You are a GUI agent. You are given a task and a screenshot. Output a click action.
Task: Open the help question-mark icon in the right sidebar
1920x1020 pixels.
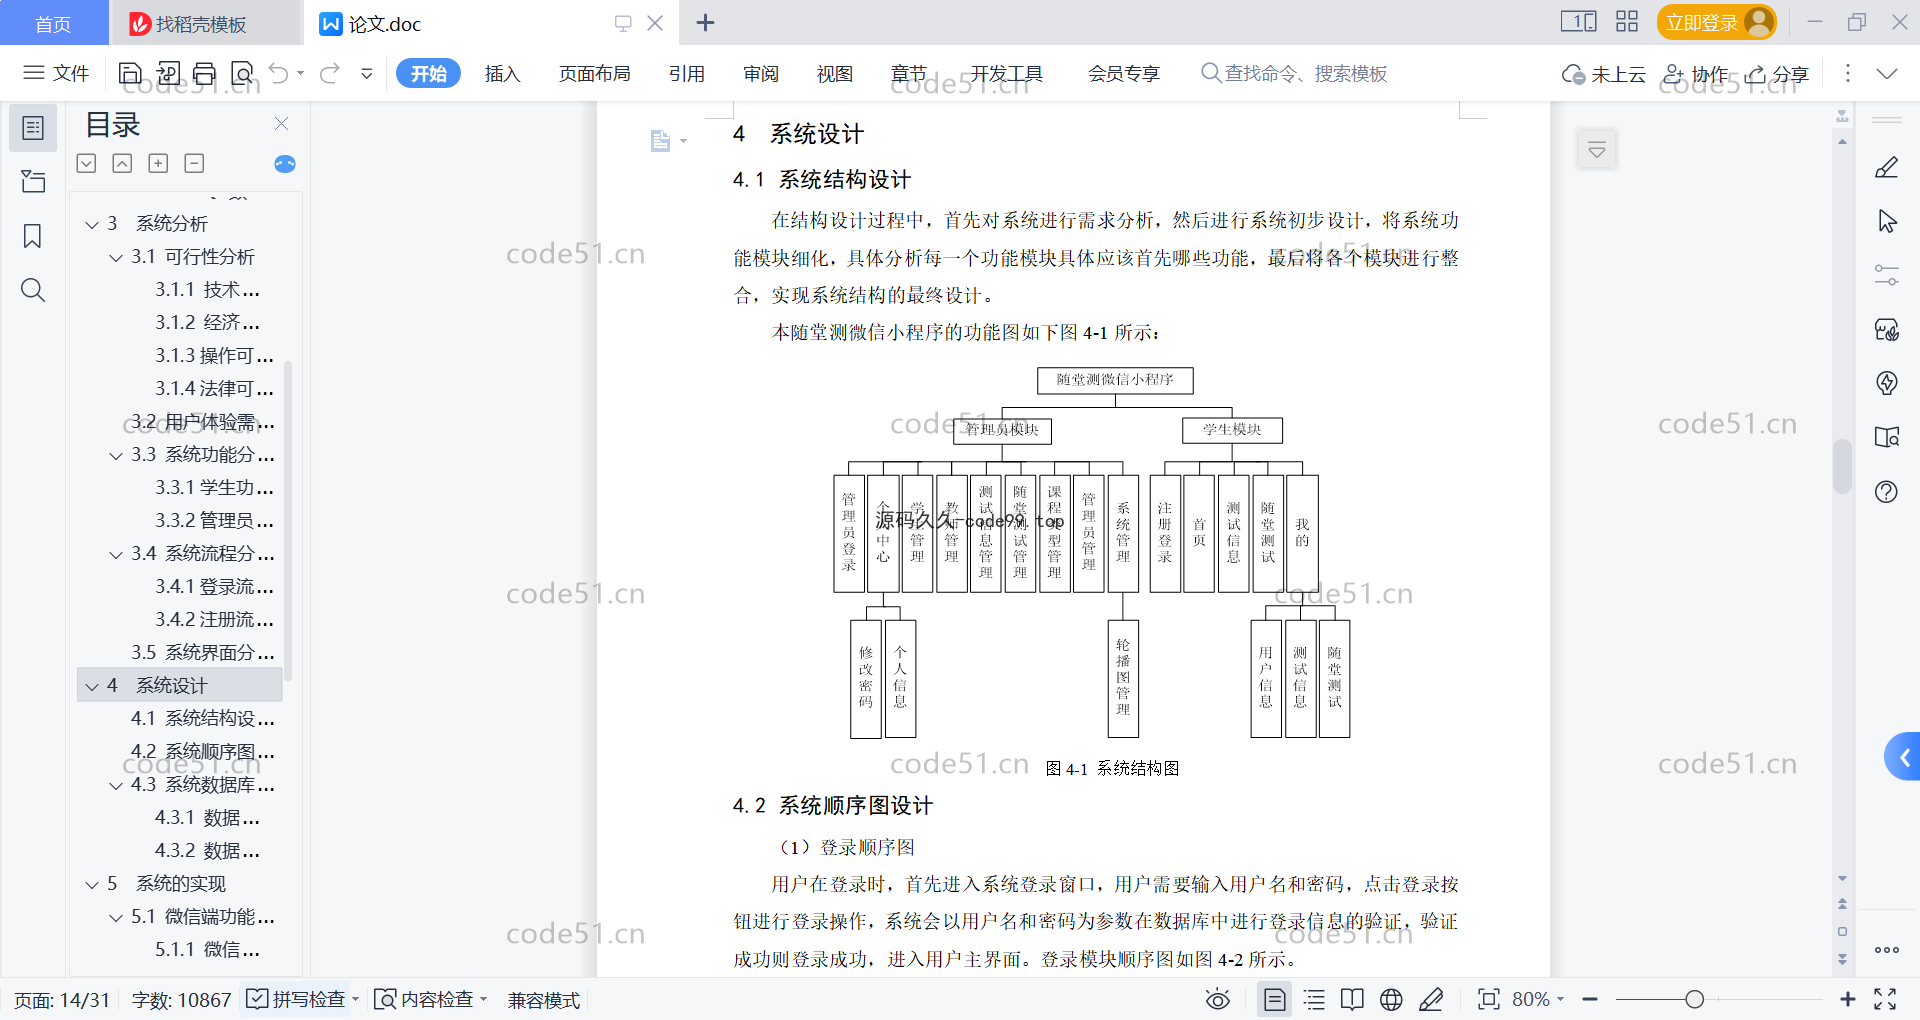pos(1887,491)
